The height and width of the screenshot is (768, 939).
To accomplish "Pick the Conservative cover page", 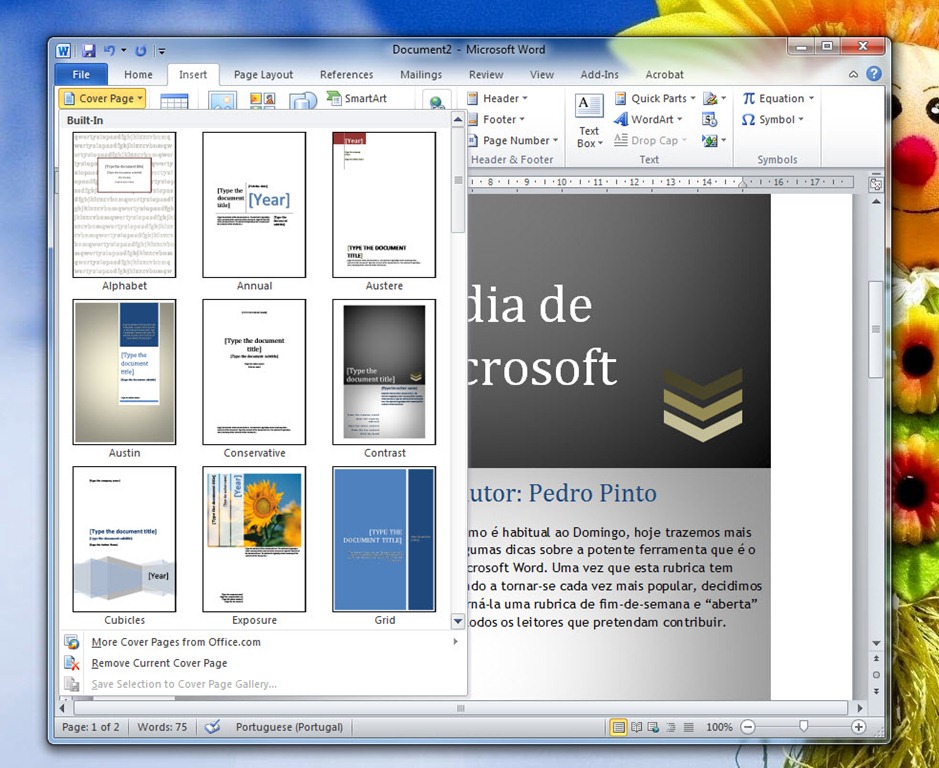I will [x=254, y=372].
